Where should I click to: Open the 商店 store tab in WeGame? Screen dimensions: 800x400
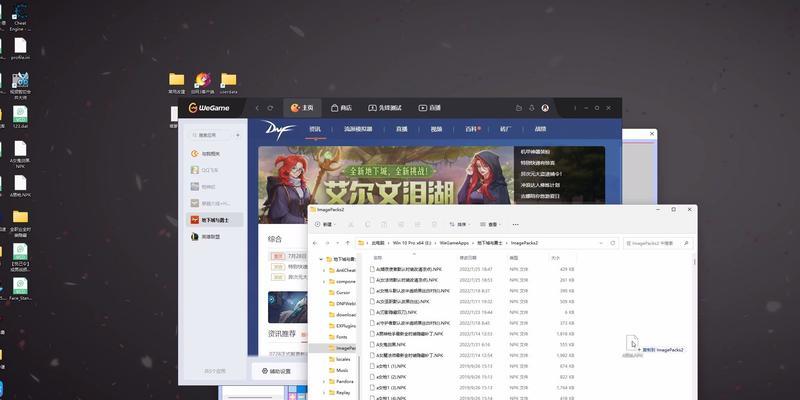click(341, 108)
